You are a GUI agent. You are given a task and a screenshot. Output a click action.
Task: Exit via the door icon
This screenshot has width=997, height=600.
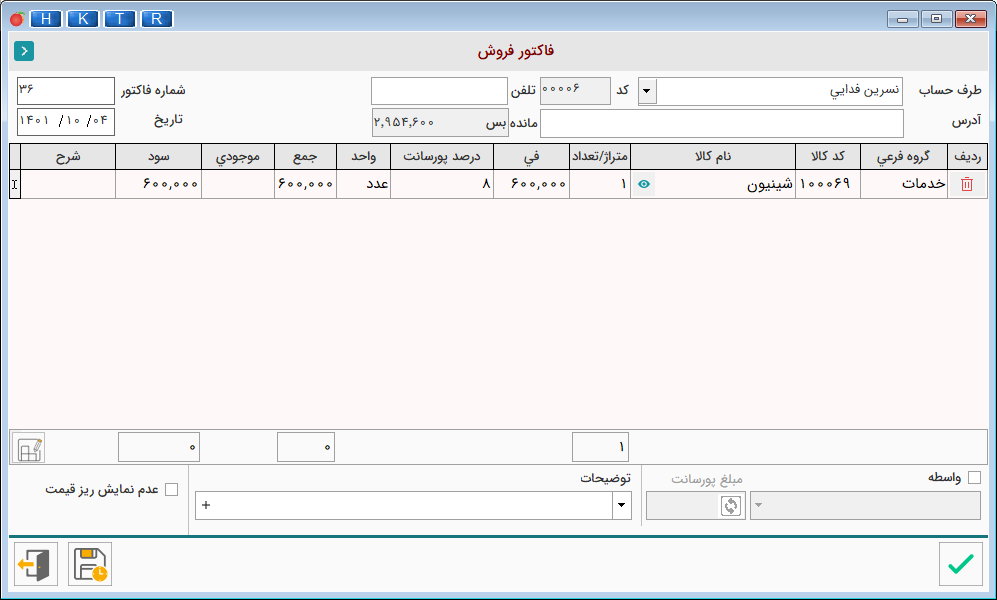coord(36,564)
